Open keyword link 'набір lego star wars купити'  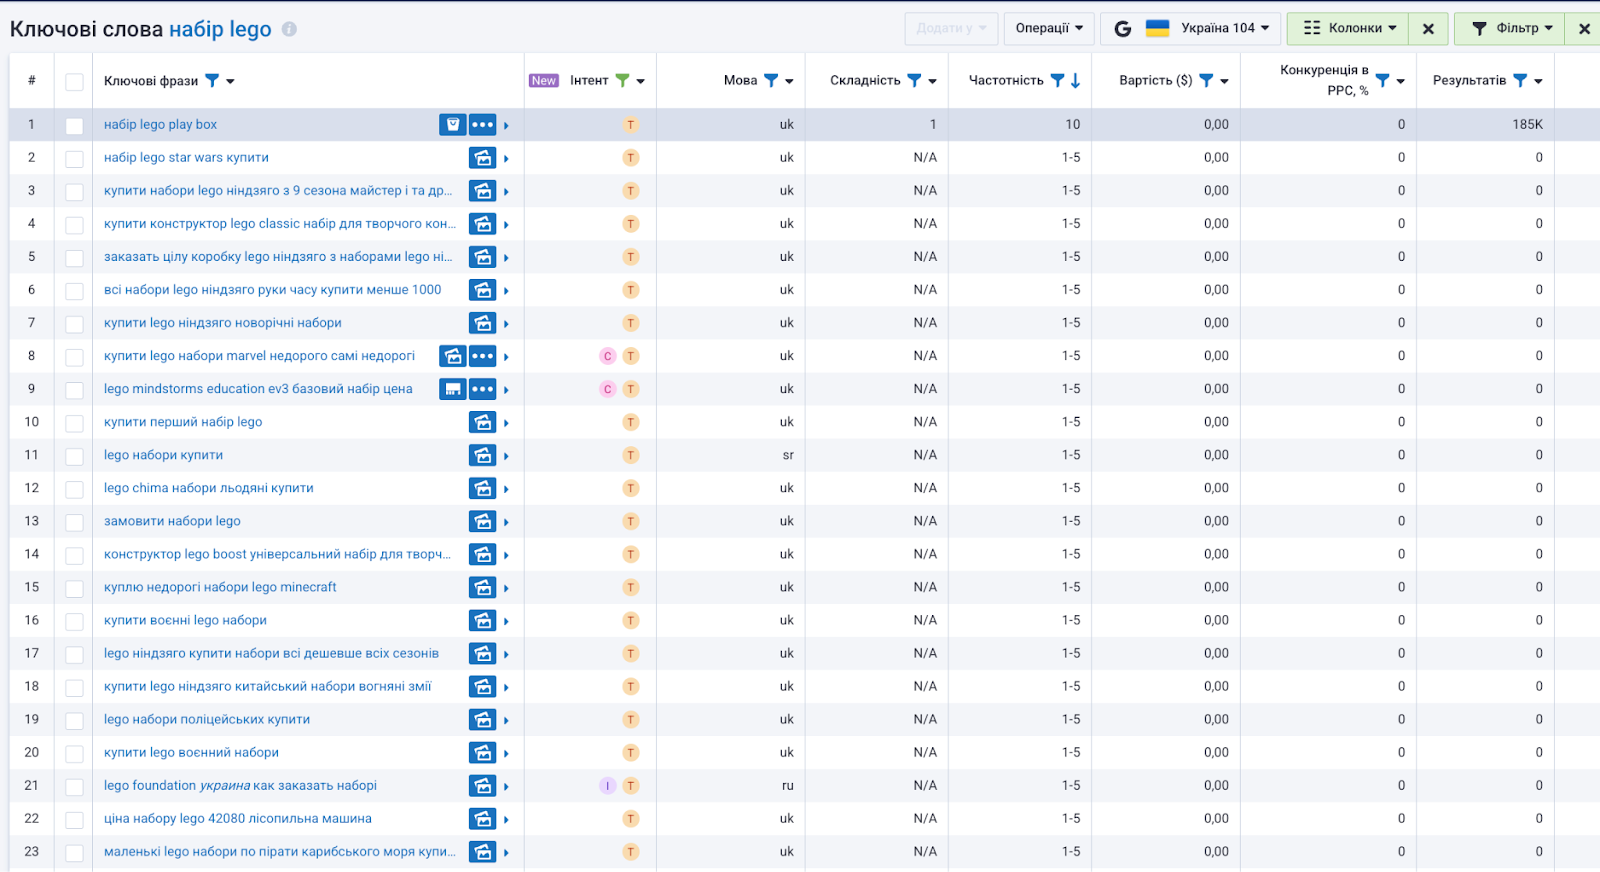[x=186, y=158]
